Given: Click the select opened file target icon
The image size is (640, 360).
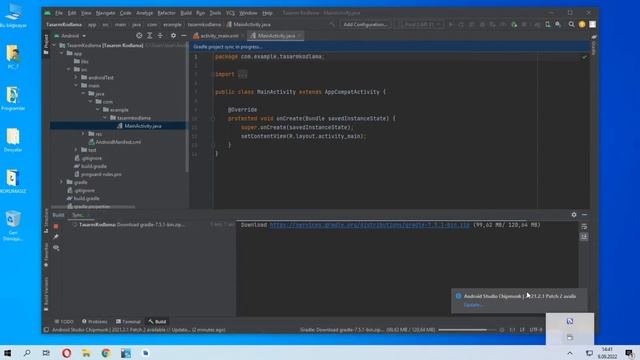Looking at the screenshot, I should point(139,36).
